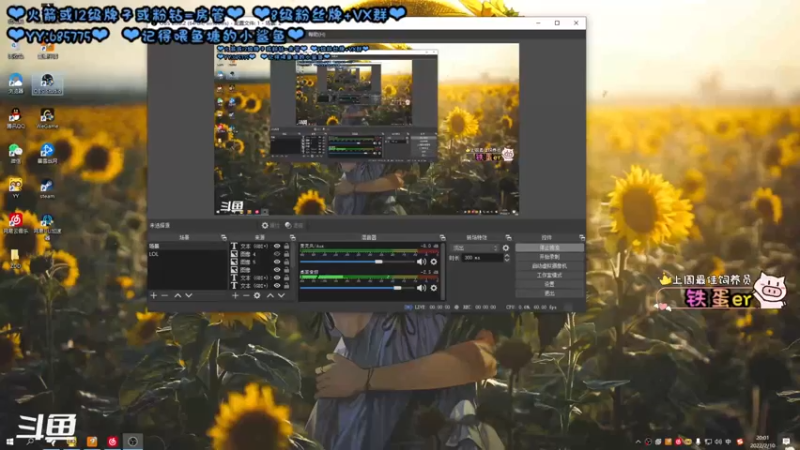Move the selected scene up

pos(178,295)
